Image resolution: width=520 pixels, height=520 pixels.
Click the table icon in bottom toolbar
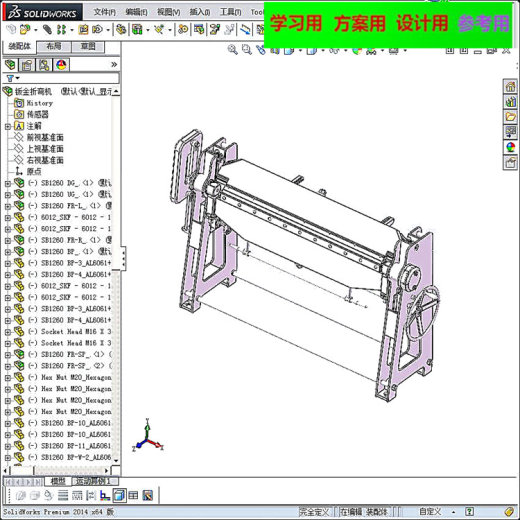[x=133, y=496]
